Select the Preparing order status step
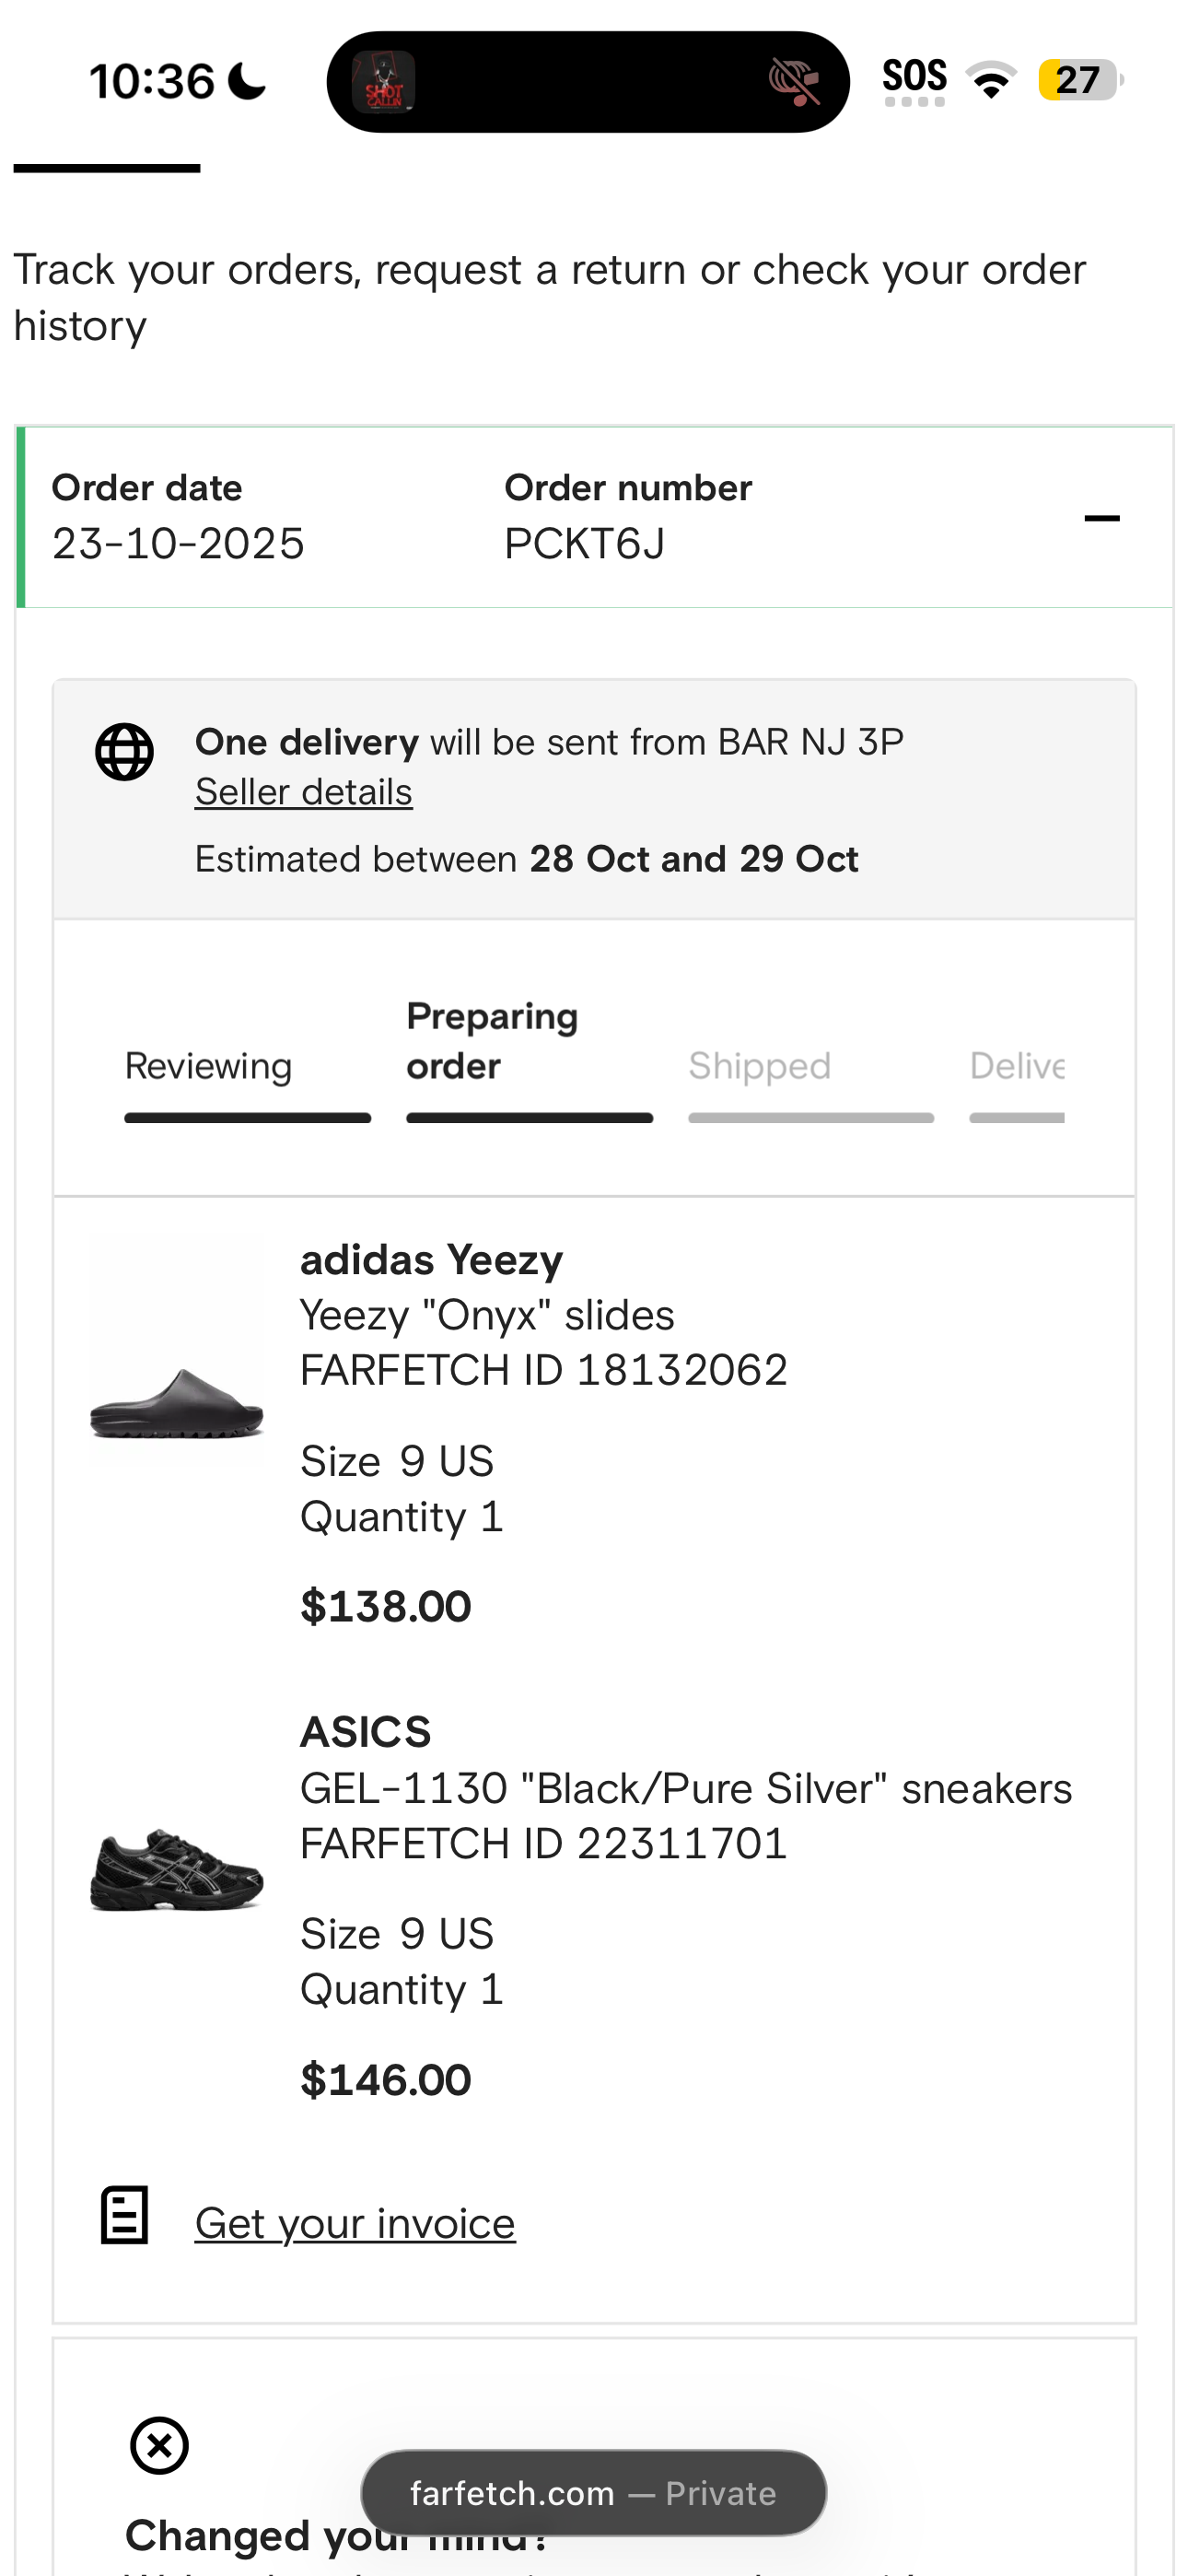Viewport: 1188px width, 2576px height. pos(492,1041)
